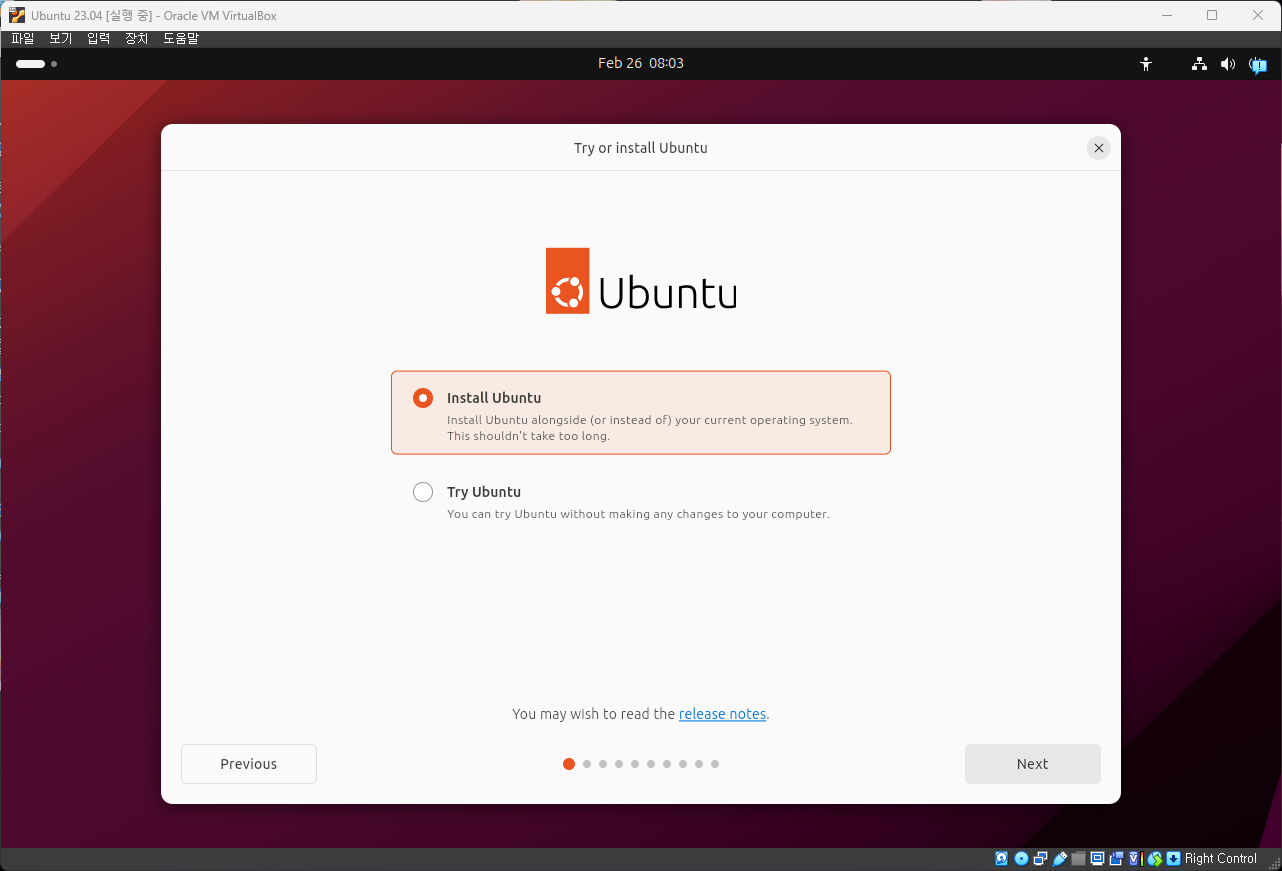Click the Try Ubuntu description text
This screenshot has height=871, width=1282.
638,514
